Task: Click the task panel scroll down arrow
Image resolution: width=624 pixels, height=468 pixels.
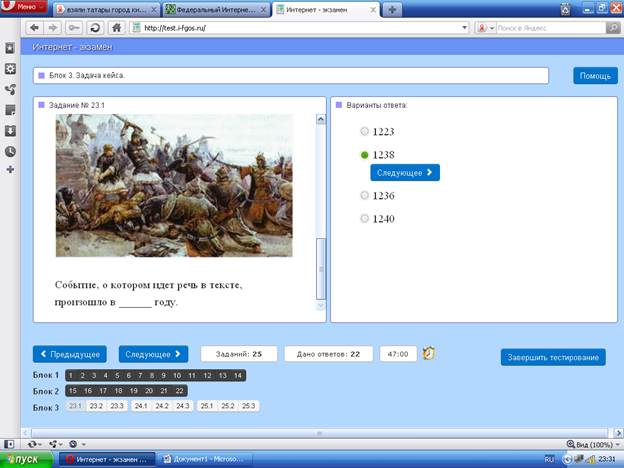Action: [x=321, y=305]
